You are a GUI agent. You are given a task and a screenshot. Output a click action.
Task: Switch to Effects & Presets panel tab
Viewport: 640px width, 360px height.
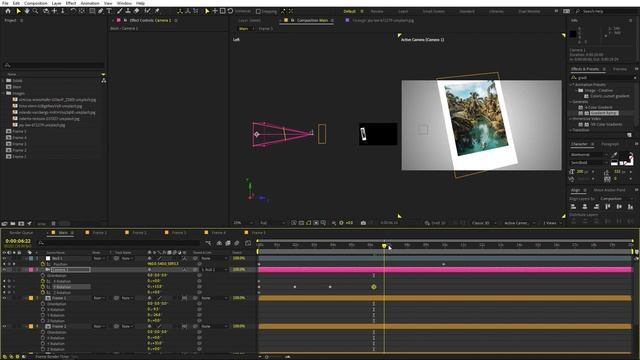584,69
